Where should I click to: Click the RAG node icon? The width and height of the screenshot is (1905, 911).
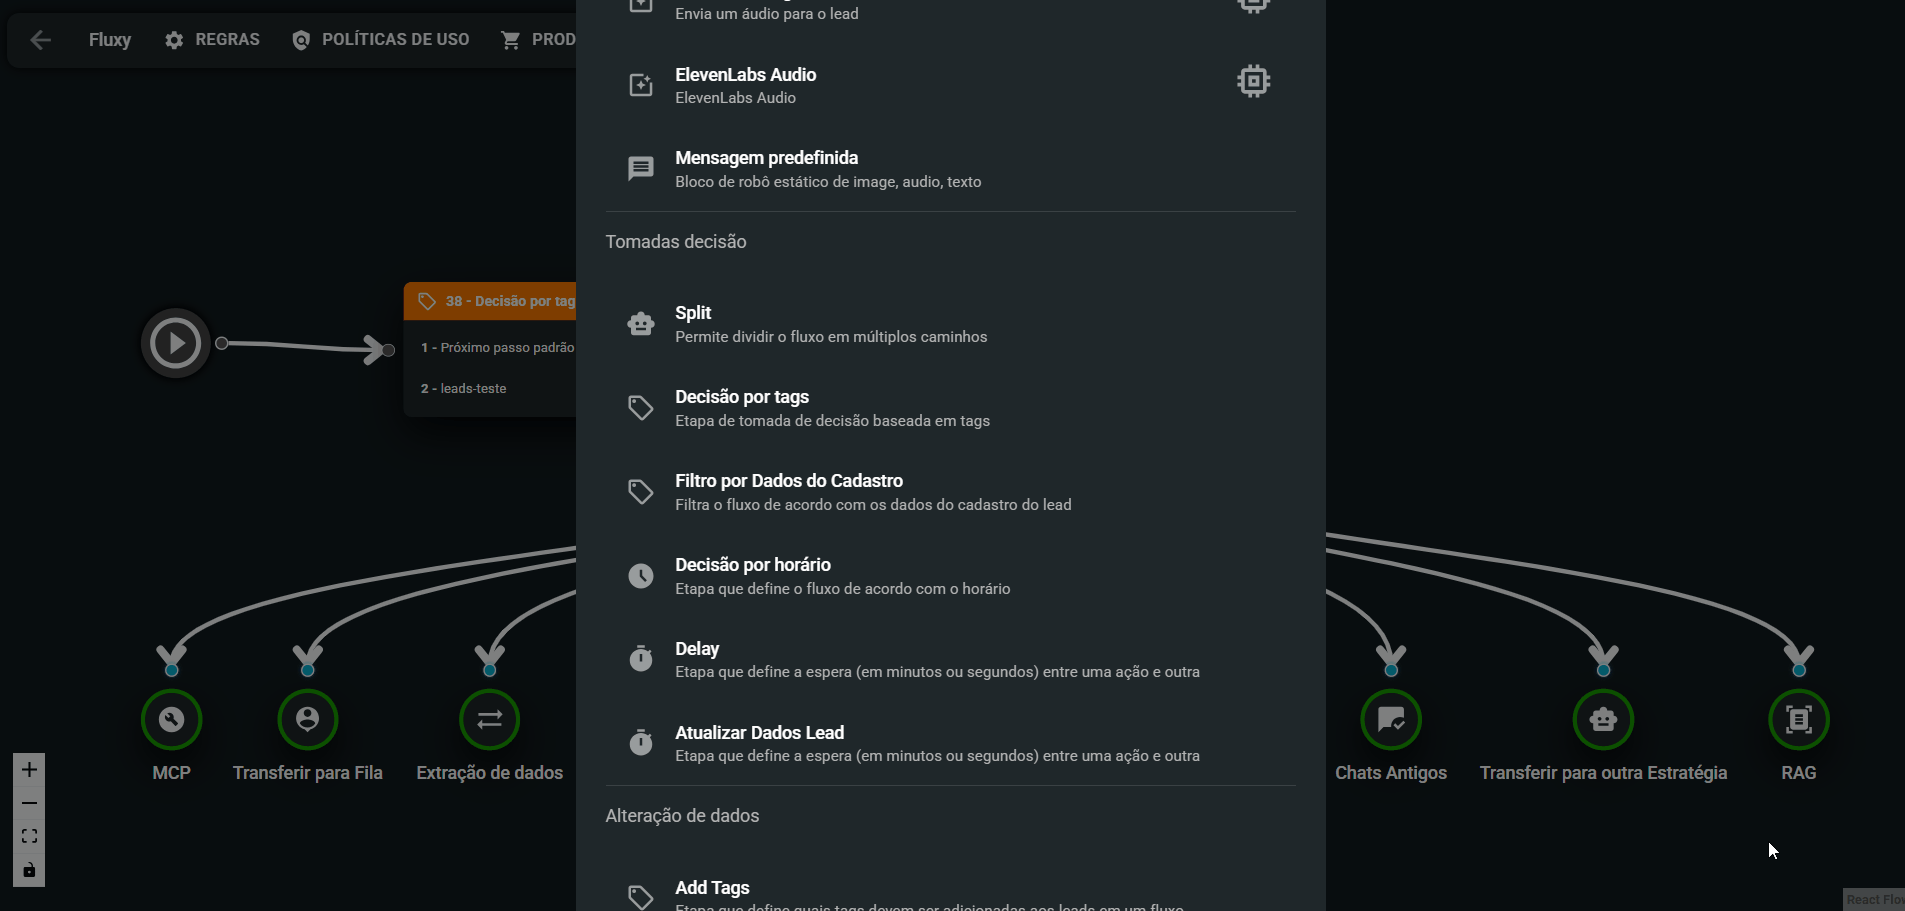(1798, 719)
